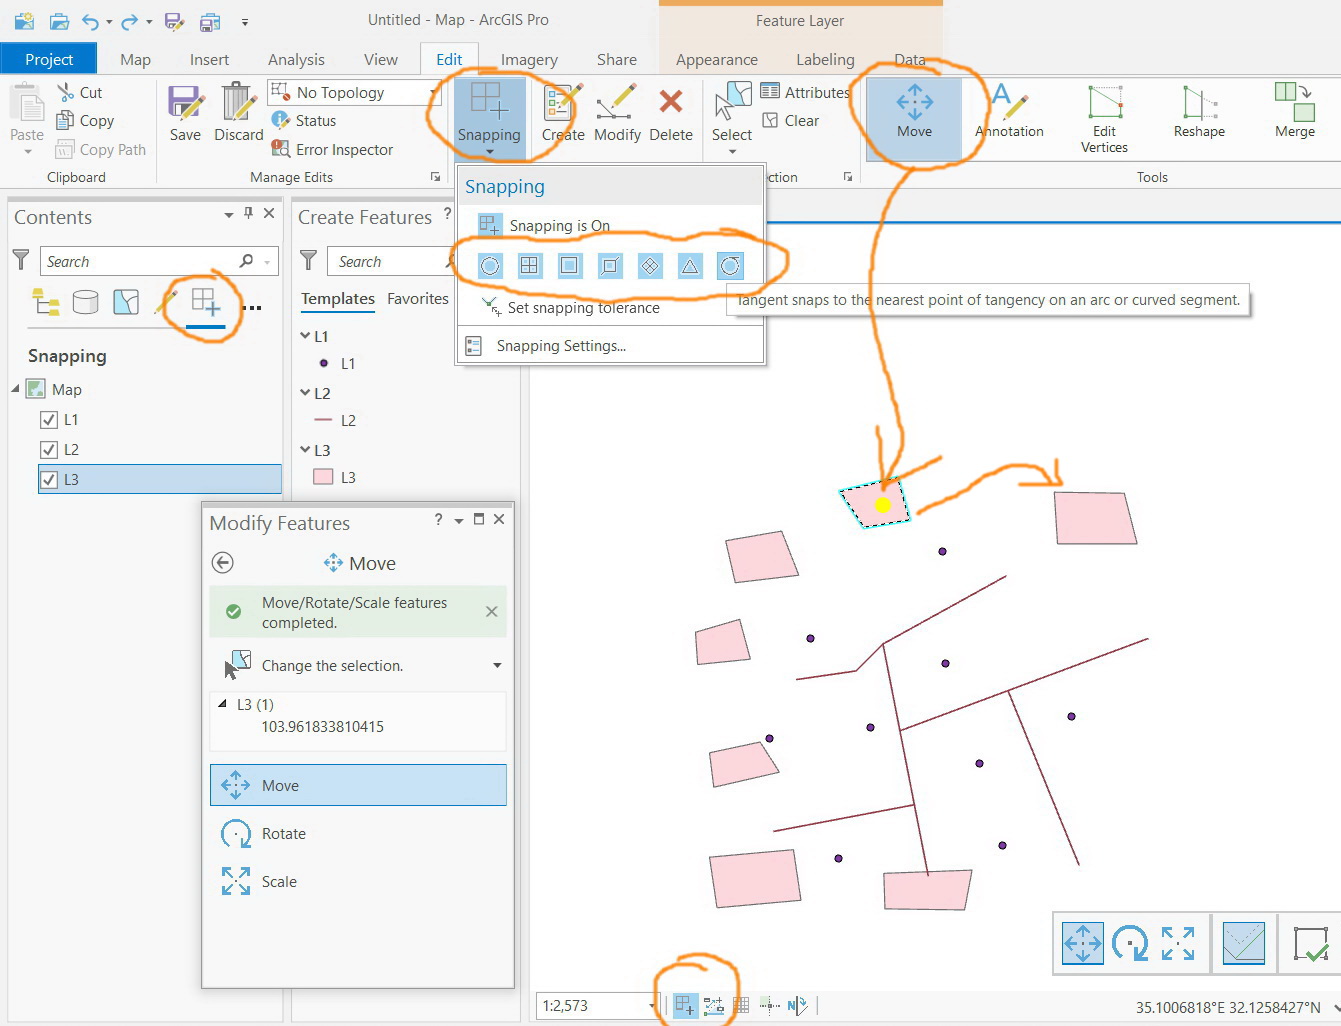Toggle the grid in the status bar
This screenshot has width=1341, height=1026.
coord(741,1005)
